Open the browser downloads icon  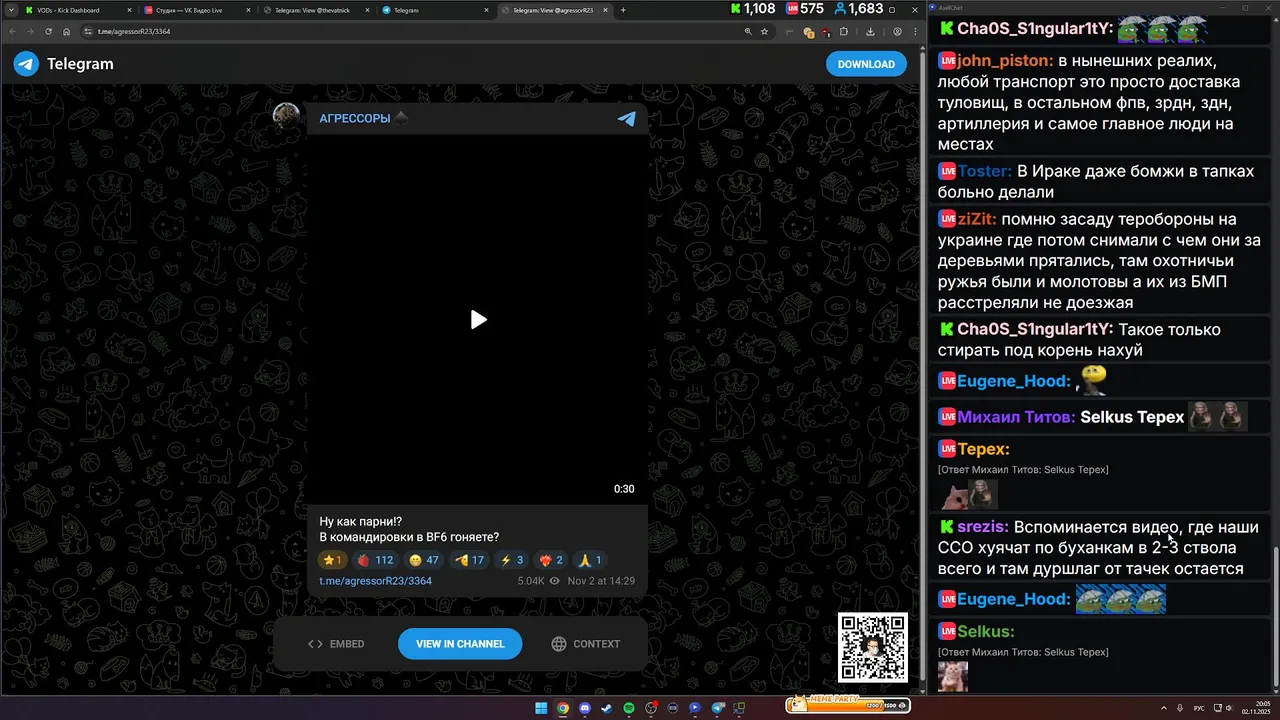(870, 31)
